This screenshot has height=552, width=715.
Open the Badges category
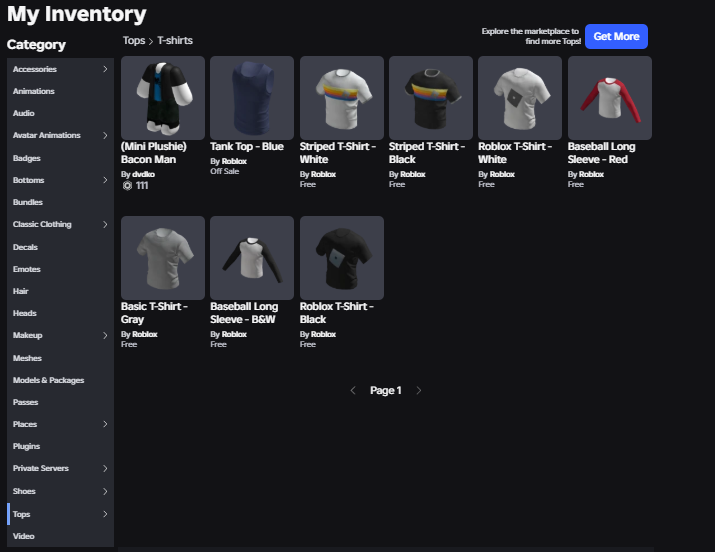[x=27, y=158]
